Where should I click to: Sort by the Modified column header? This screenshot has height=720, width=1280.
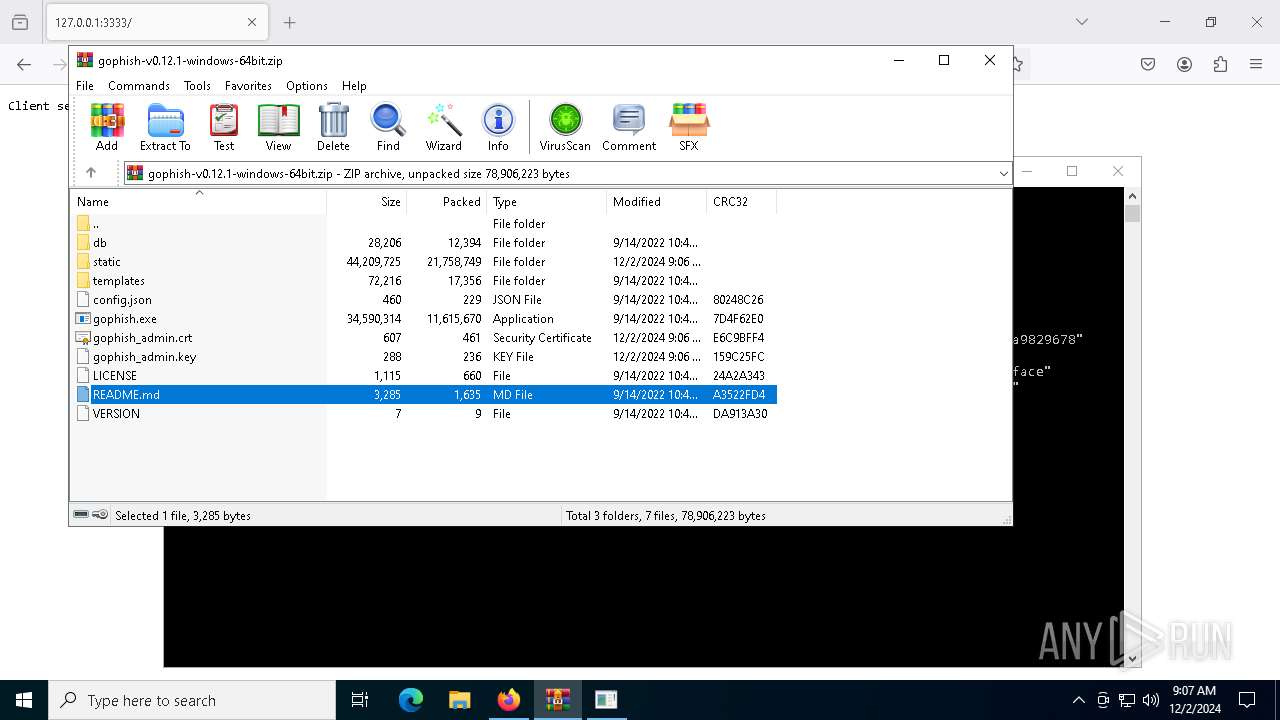coord(657,202)
